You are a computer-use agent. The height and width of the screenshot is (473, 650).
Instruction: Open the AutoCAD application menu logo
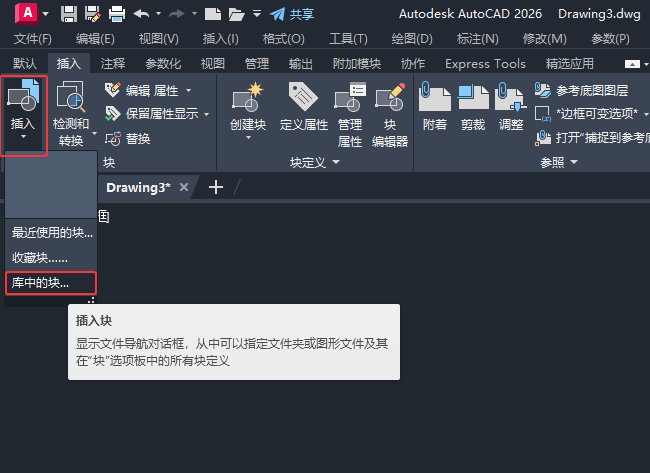tap(27, 13)
